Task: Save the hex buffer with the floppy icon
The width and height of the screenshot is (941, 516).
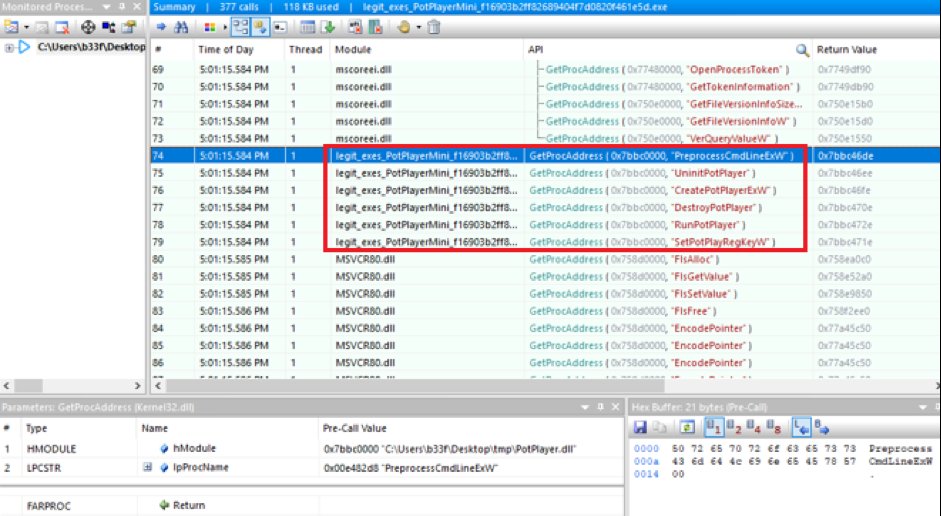Action: 640,427
